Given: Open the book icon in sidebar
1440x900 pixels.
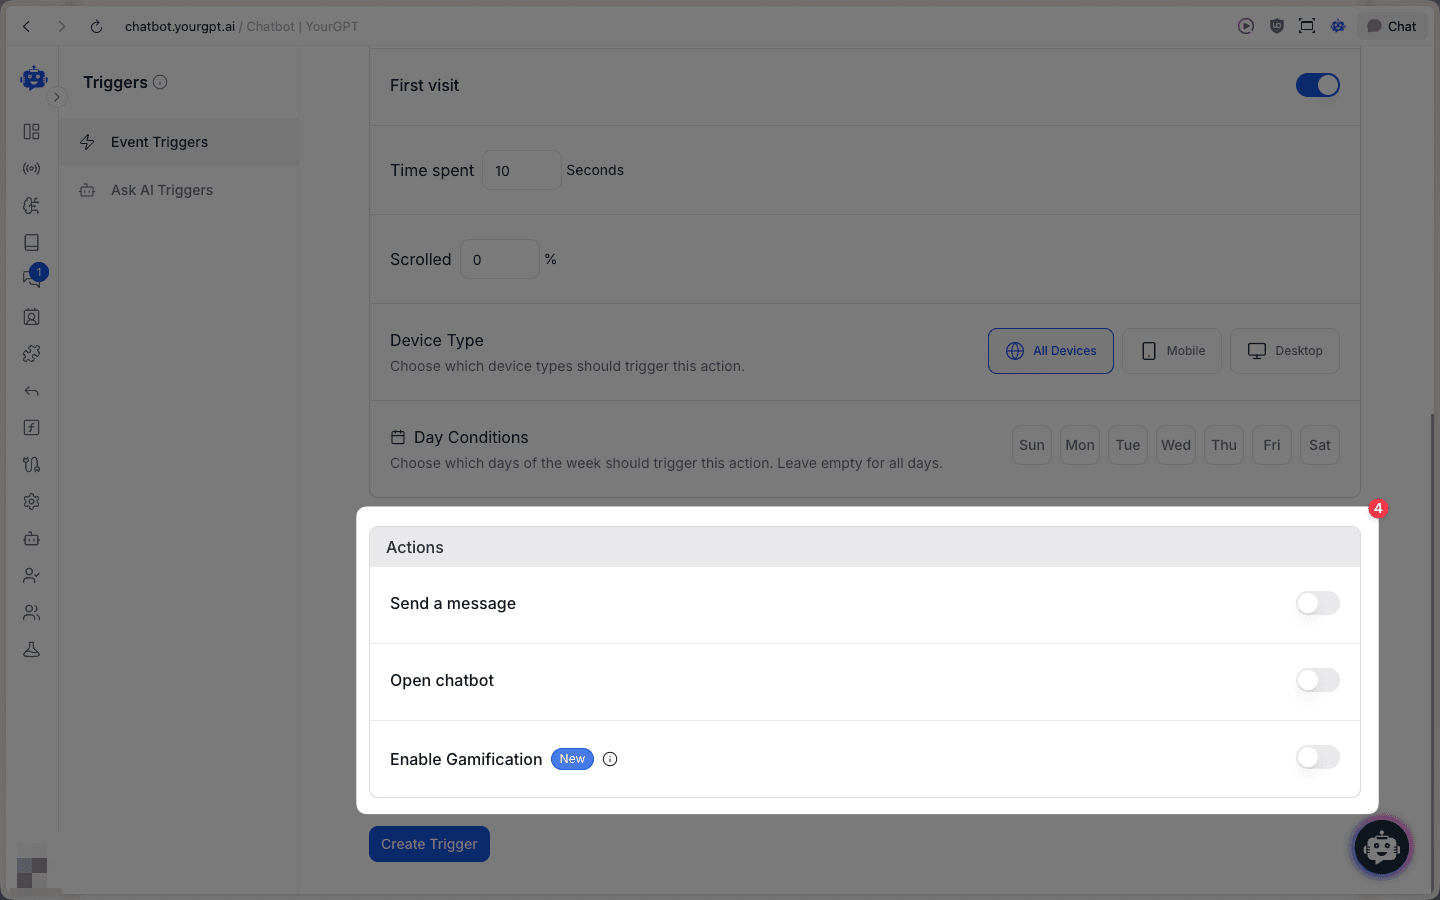Looking at the screenshot, I should (31, 243).
